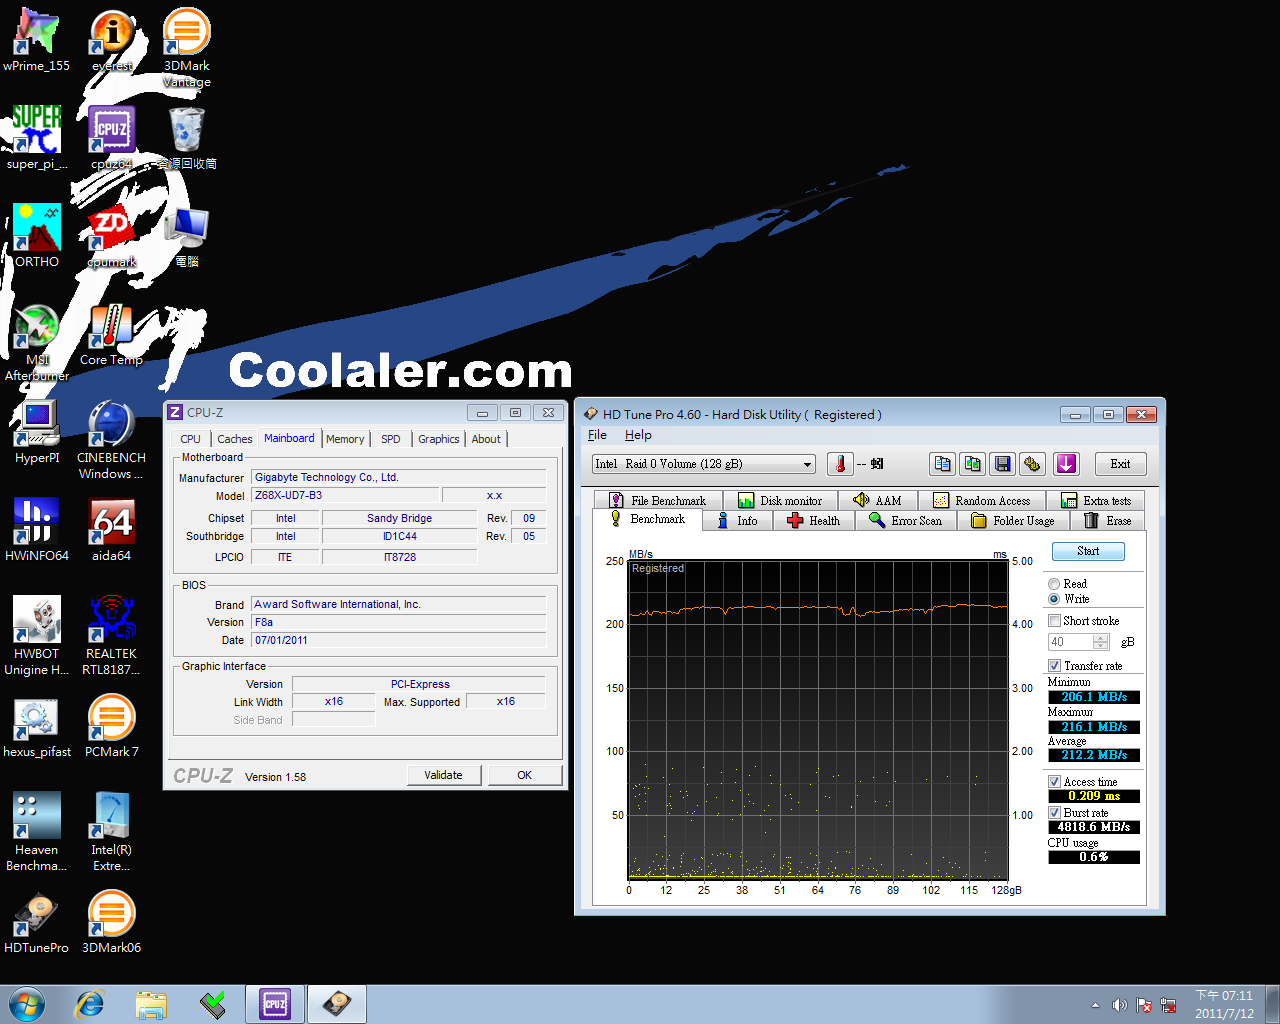Open the 3DMark06 desktop shortcut
The image size is (1280, 1024).
[x=112, y=922]
